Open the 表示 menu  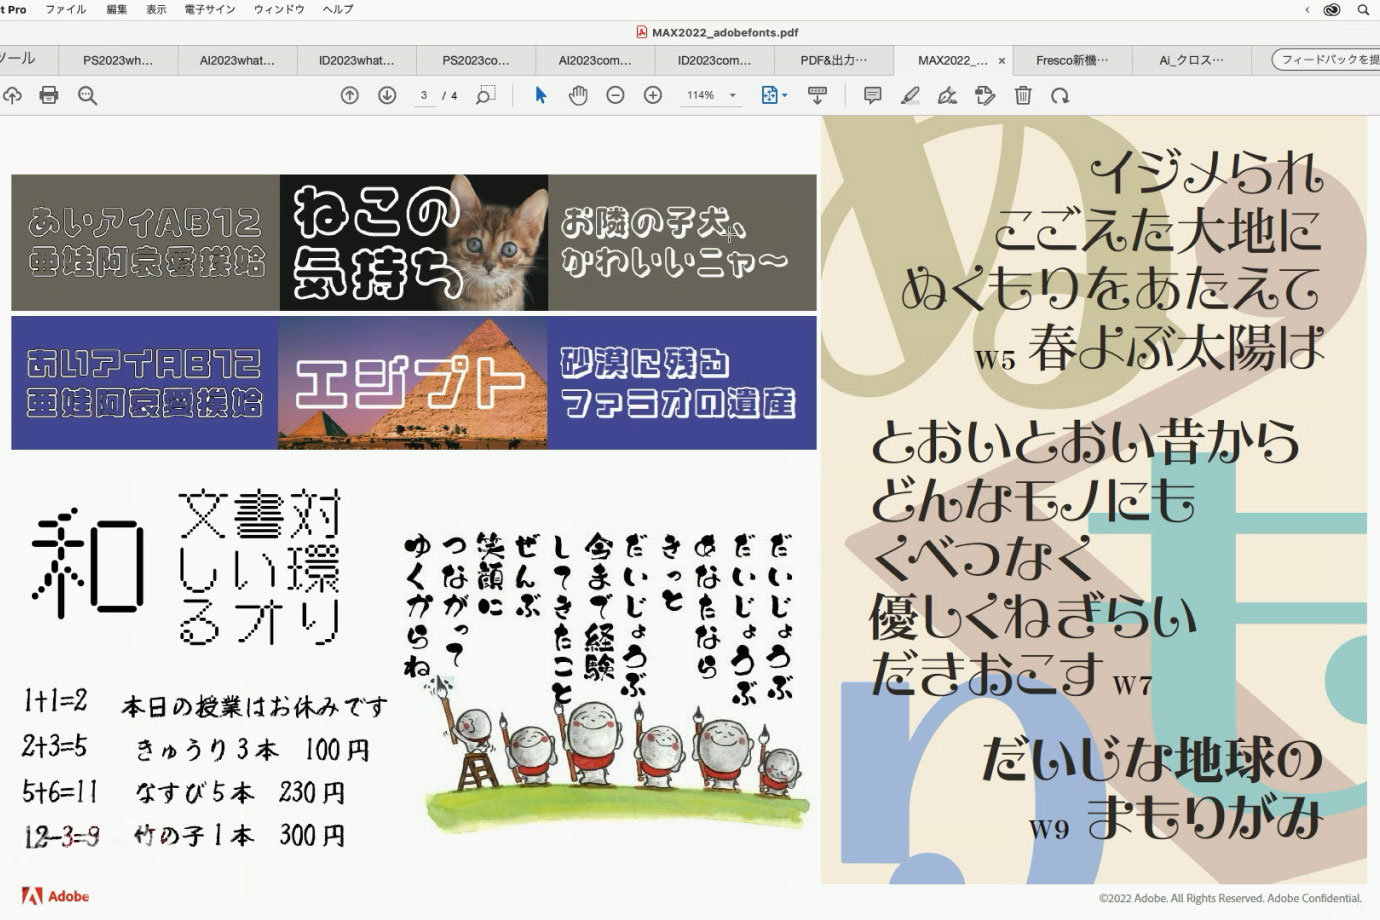click(156, 9)
